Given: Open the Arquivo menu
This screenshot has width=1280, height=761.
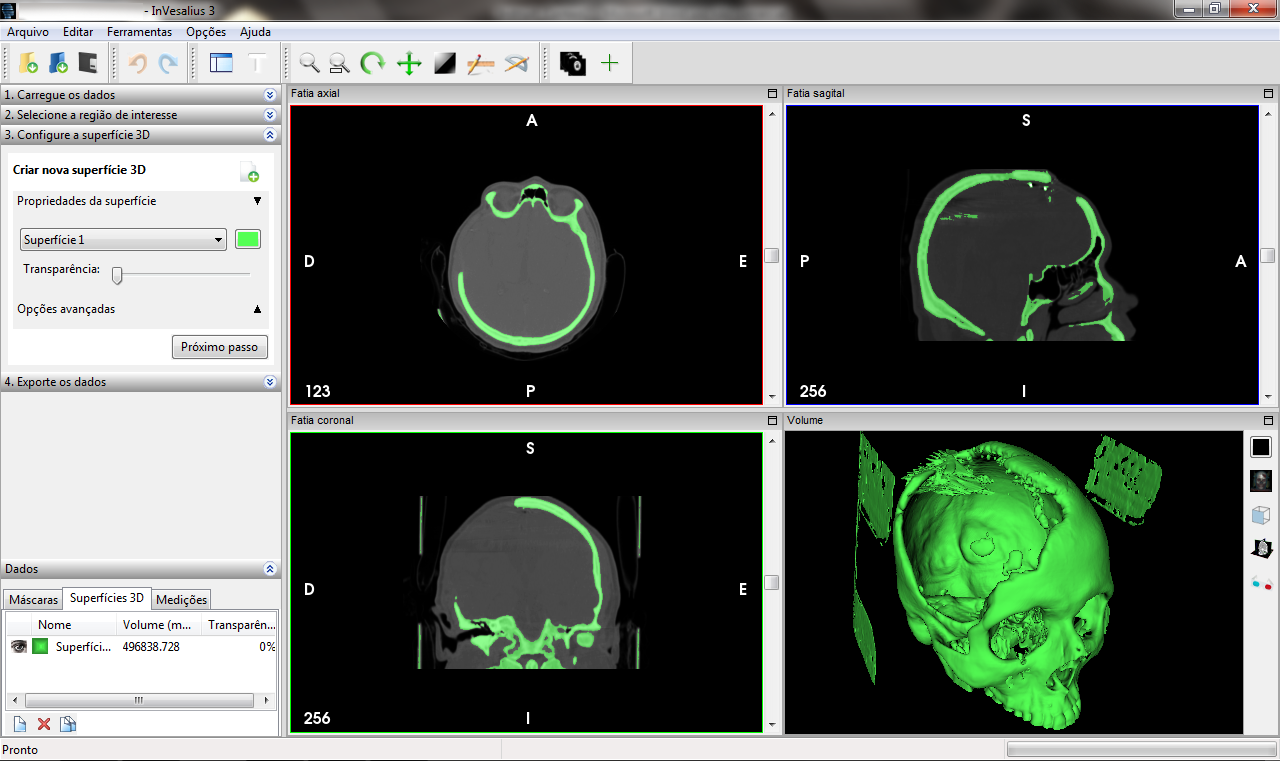Looking at the screenshot, I should (x=28, y=32).
